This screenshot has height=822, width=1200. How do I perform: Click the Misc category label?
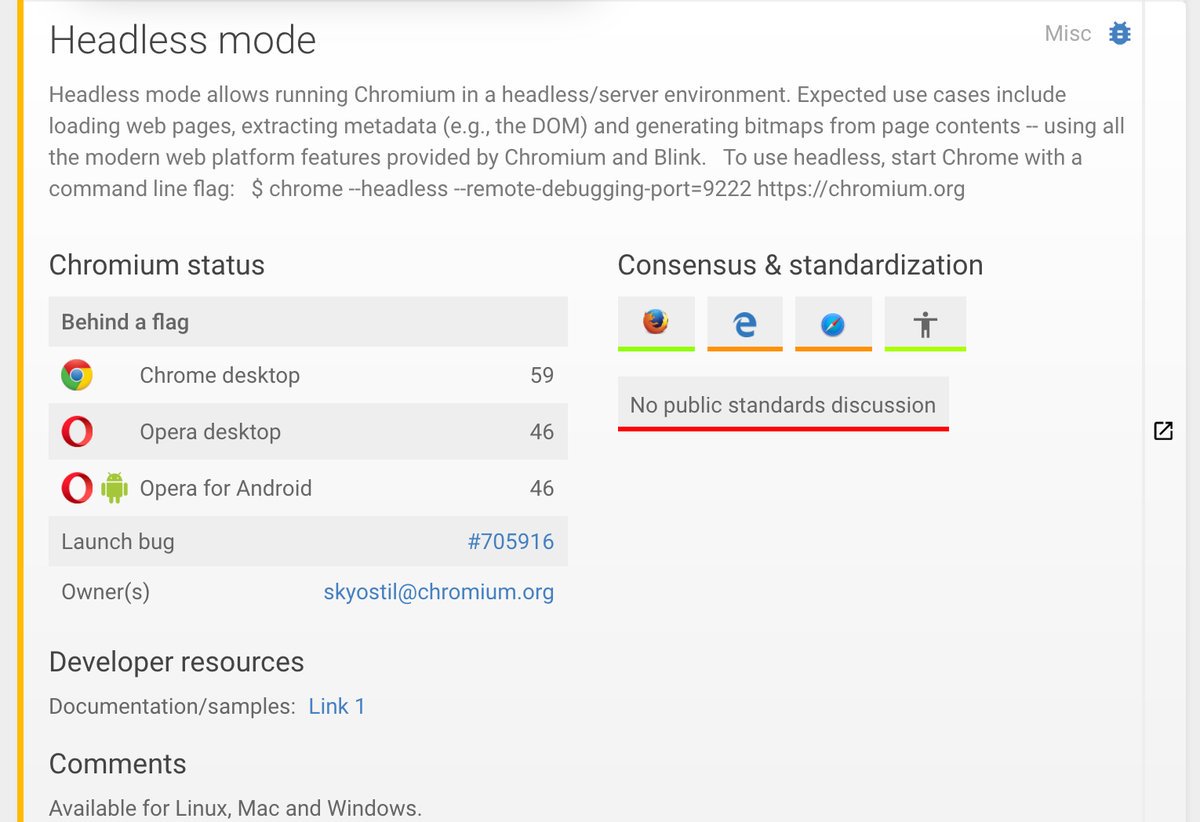tap(1067, 34)
